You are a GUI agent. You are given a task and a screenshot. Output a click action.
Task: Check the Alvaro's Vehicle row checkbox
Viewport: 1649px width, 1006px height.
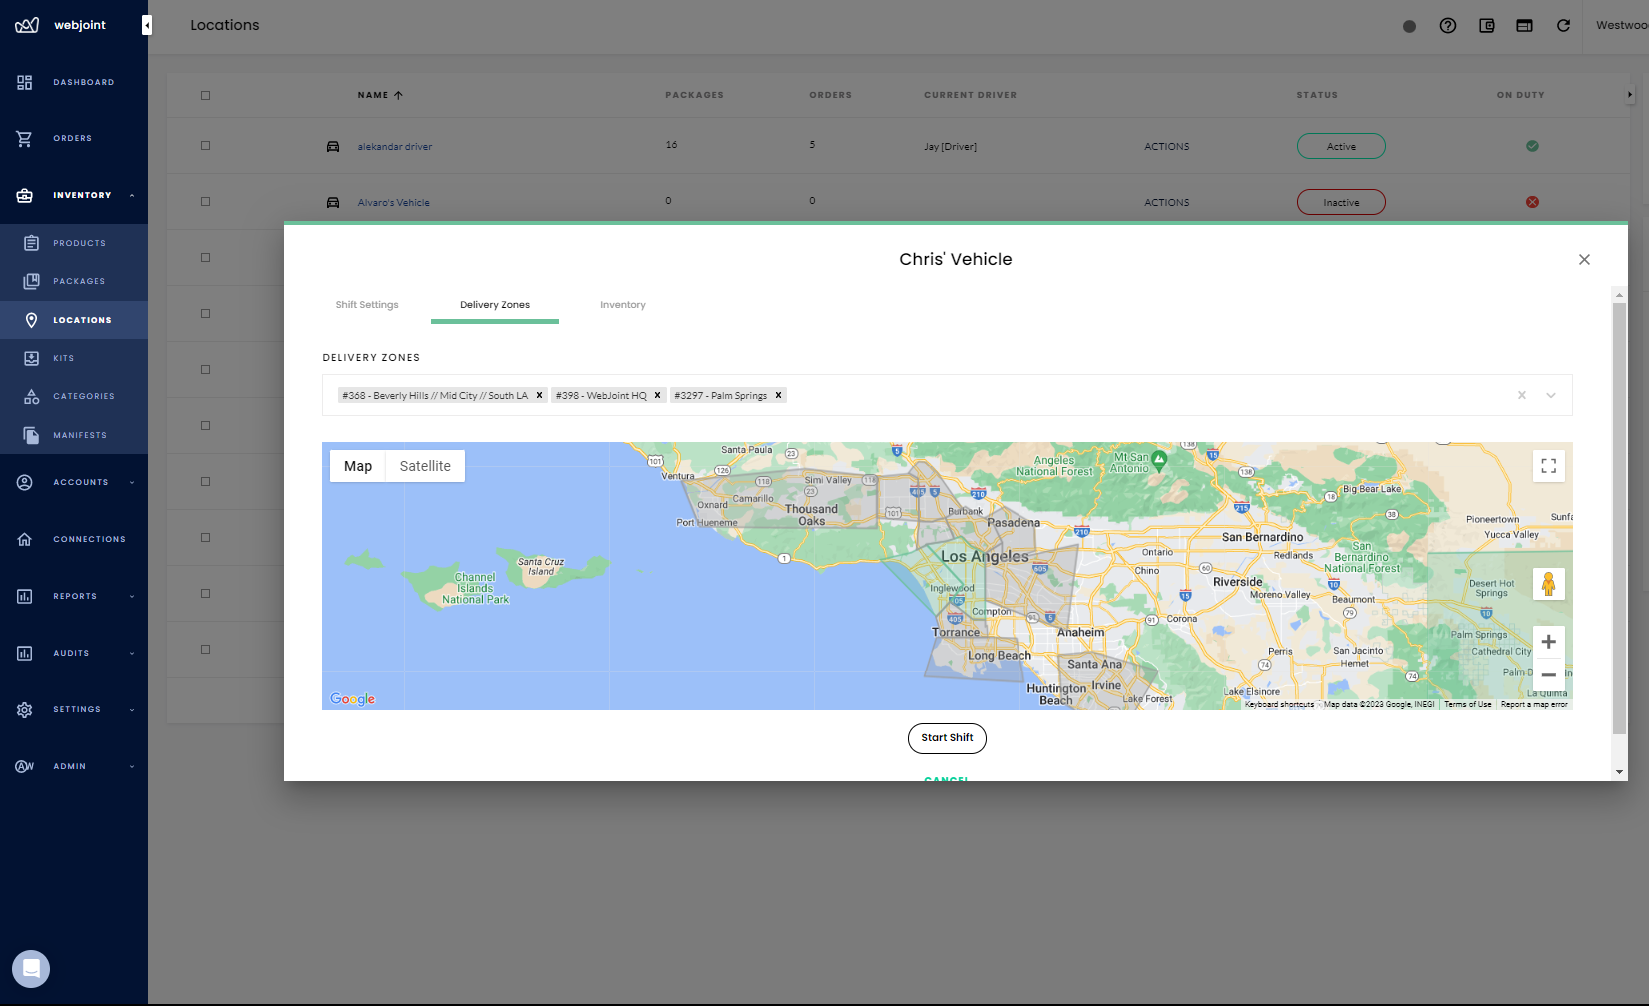pos(206,202)
